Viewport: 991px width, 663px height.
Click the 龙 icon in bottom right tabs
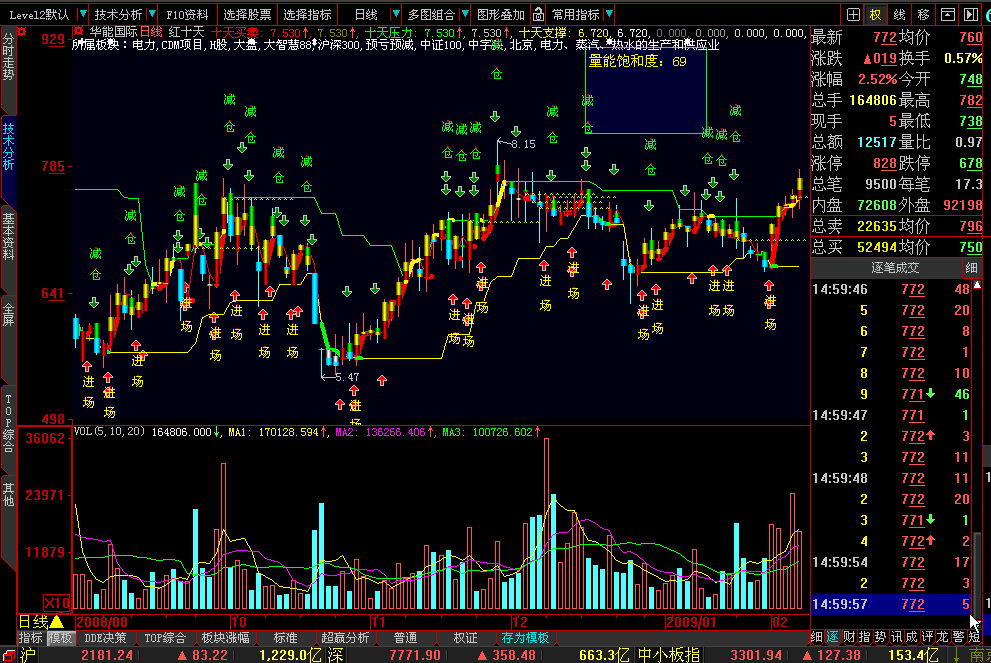point(943,637)
